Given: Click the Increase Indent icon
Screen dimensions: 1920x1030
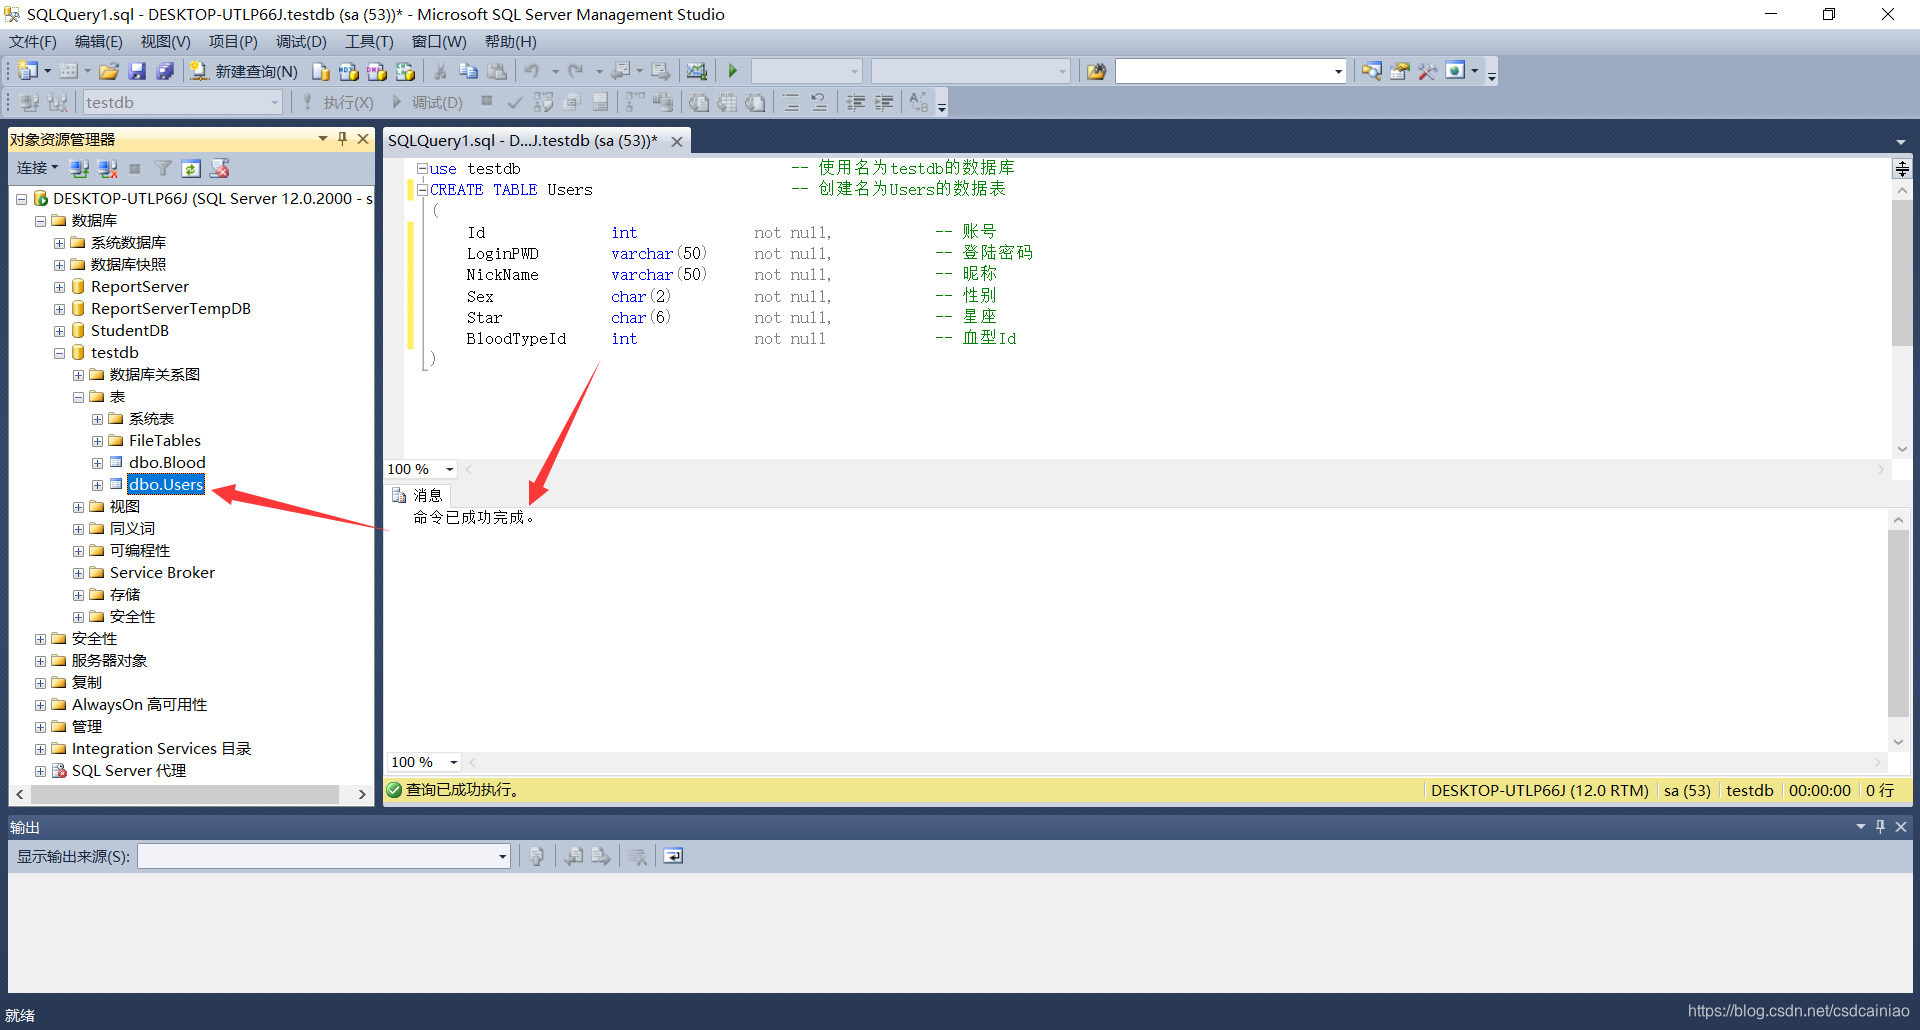Looking at the screenshot, I should click(884, 102).
